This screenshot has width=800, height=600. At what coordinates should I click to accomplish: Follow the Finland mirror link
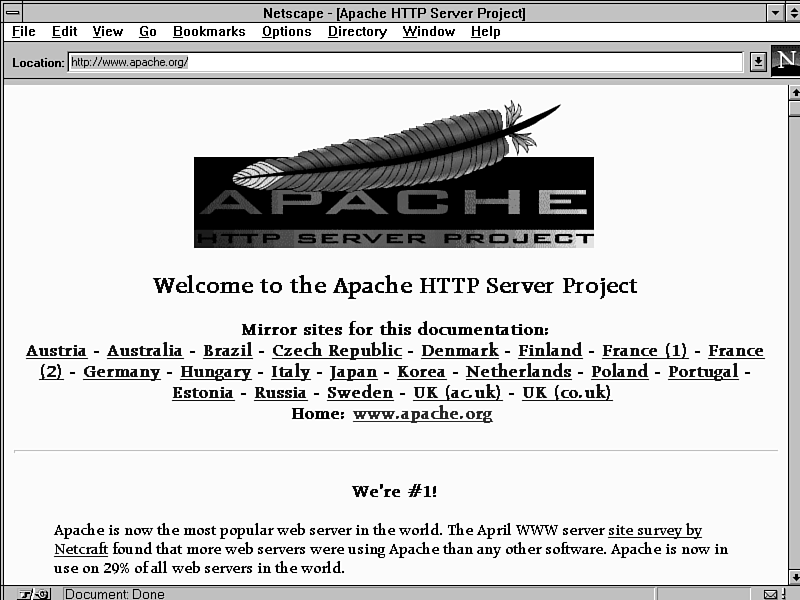(x=550, y=351)
